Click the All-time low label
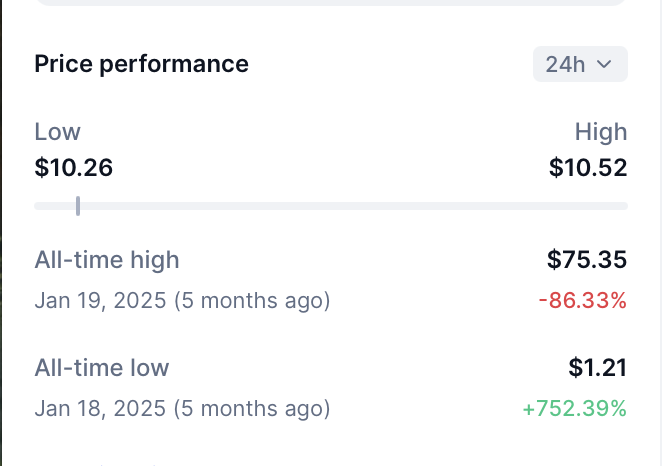 102,368
